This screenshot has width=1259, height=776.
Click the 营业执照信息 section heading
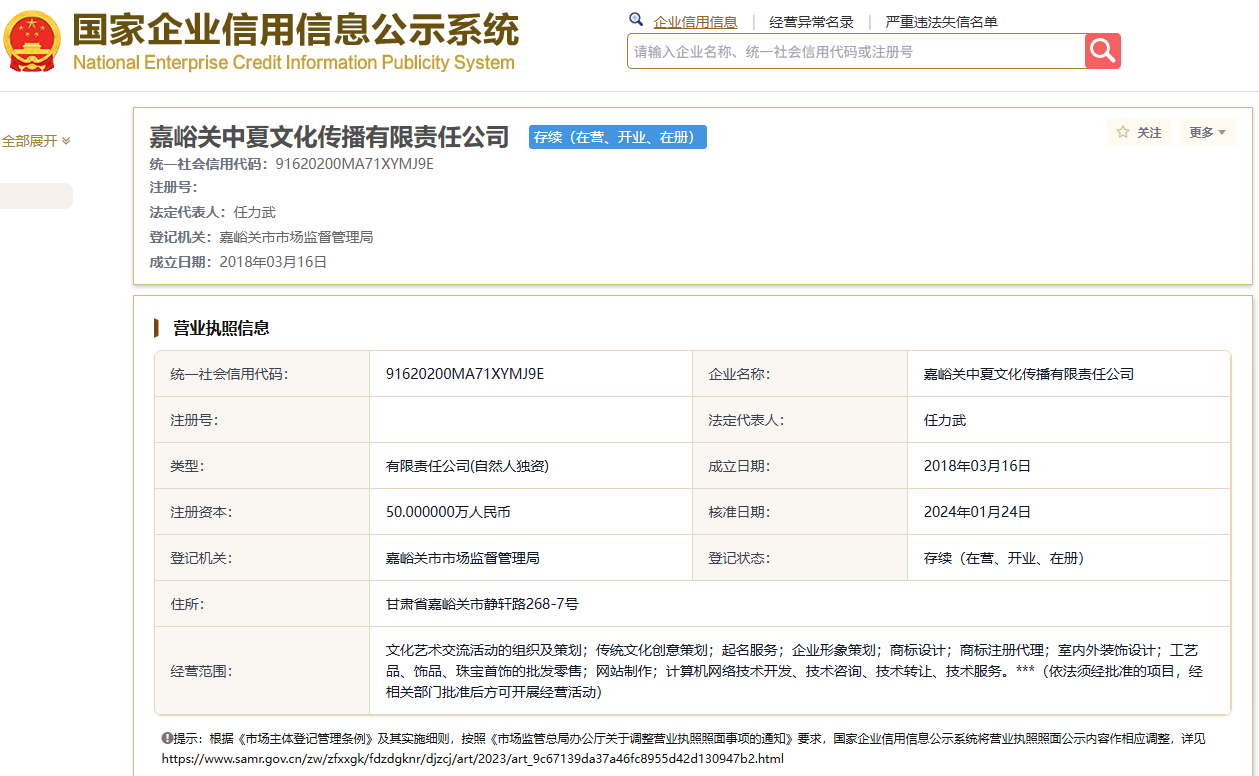point(220,328)
